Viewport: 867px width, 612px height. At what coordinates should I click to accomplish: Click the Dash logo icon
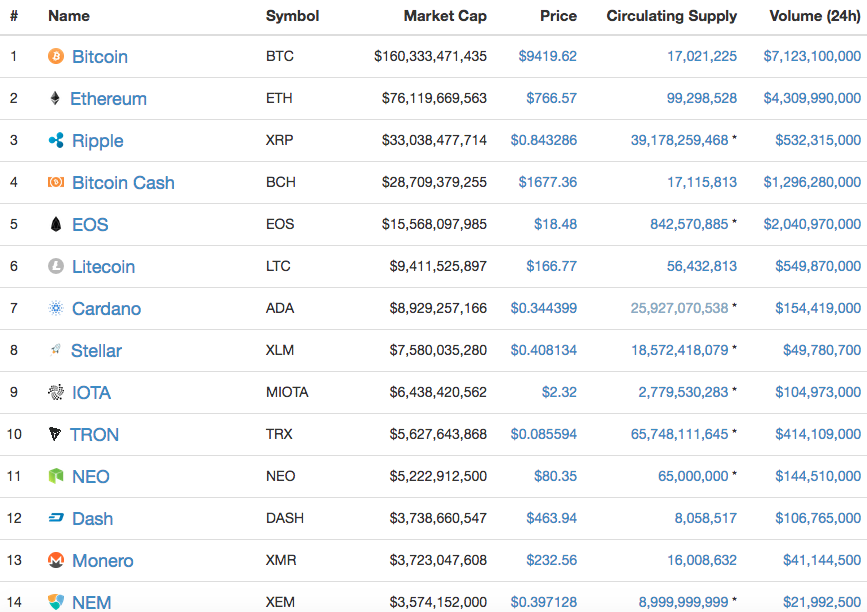56,518
